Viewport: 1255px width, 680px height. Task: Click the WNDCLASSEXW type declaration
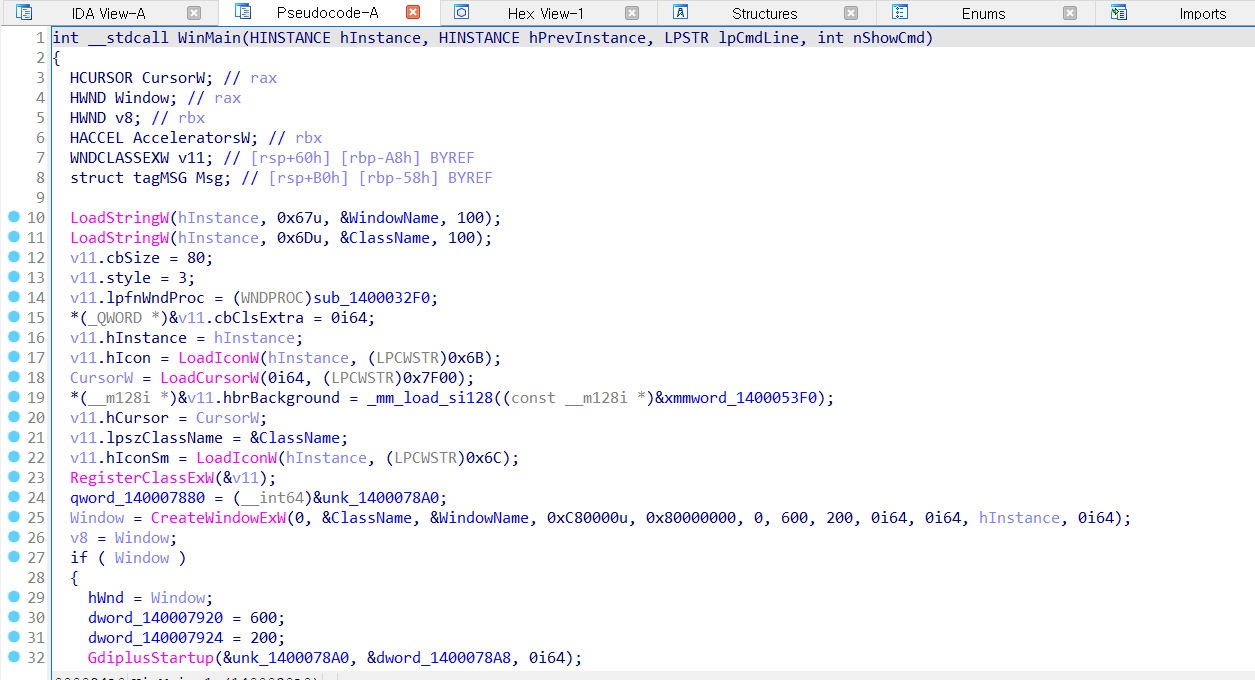click(x=119, y=158)
